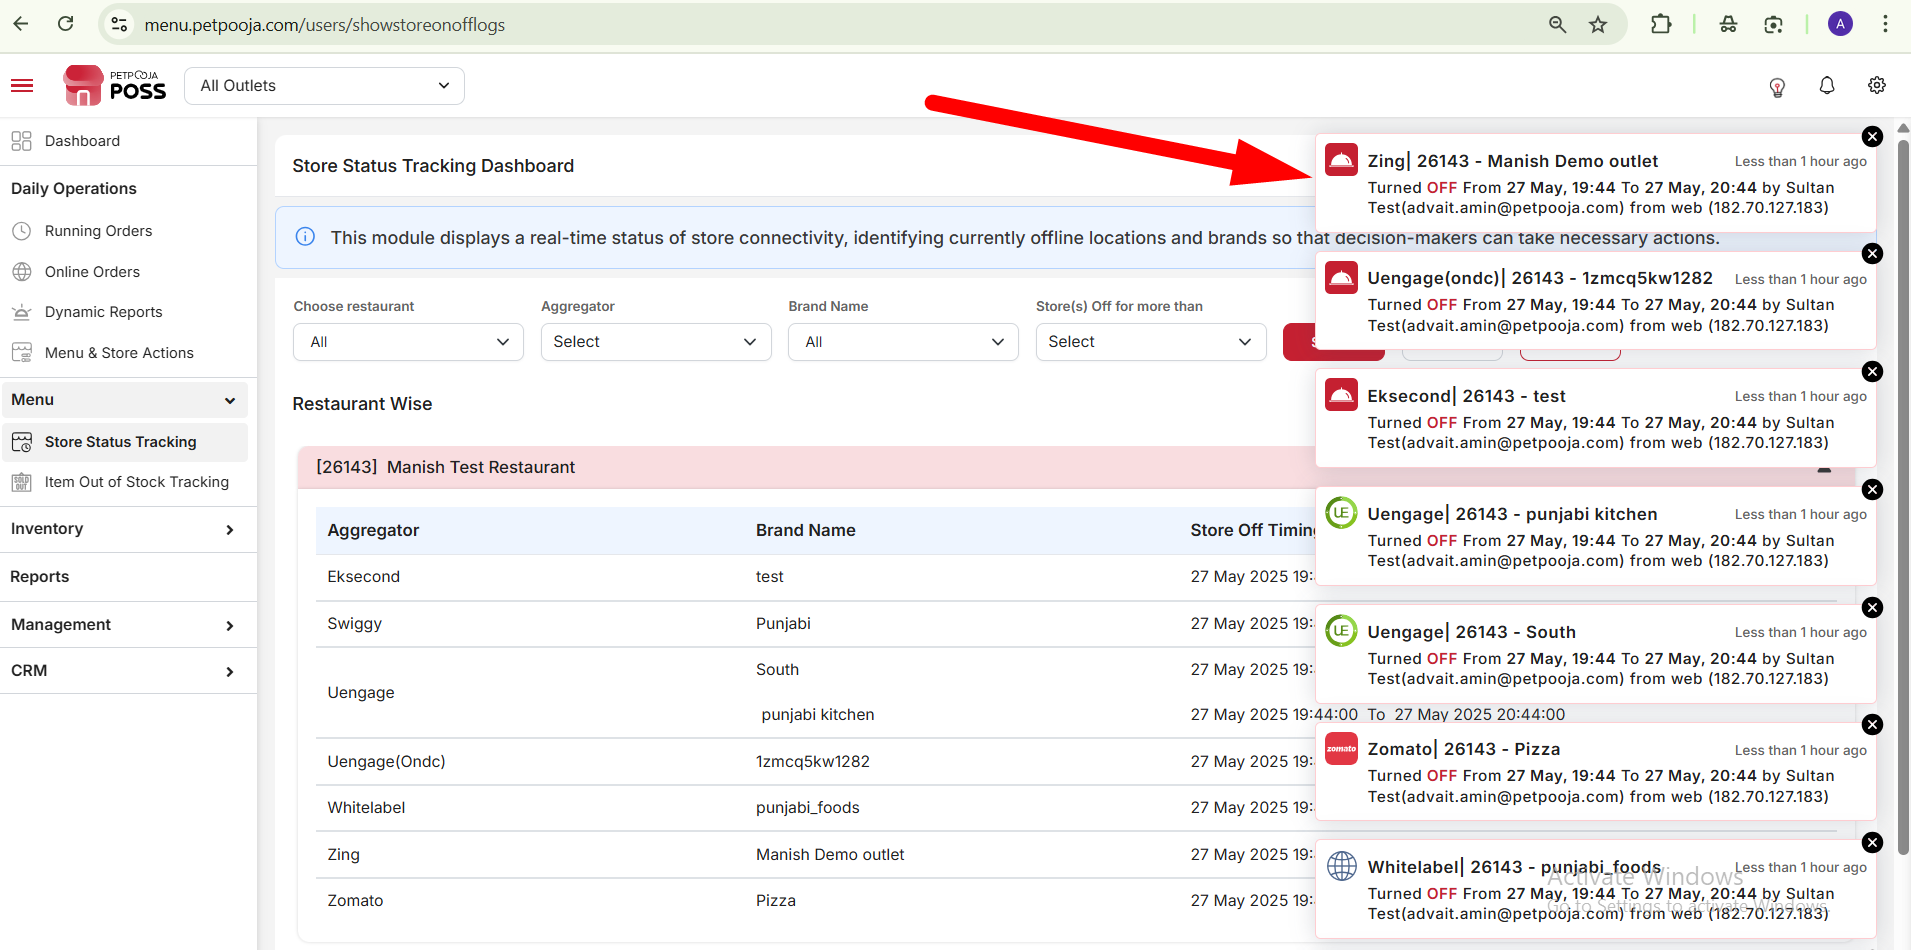Dismiss the Zing Manish Demo outlet notification
The height and width of the screenshot is (950, 1911).
(1872, 137)
